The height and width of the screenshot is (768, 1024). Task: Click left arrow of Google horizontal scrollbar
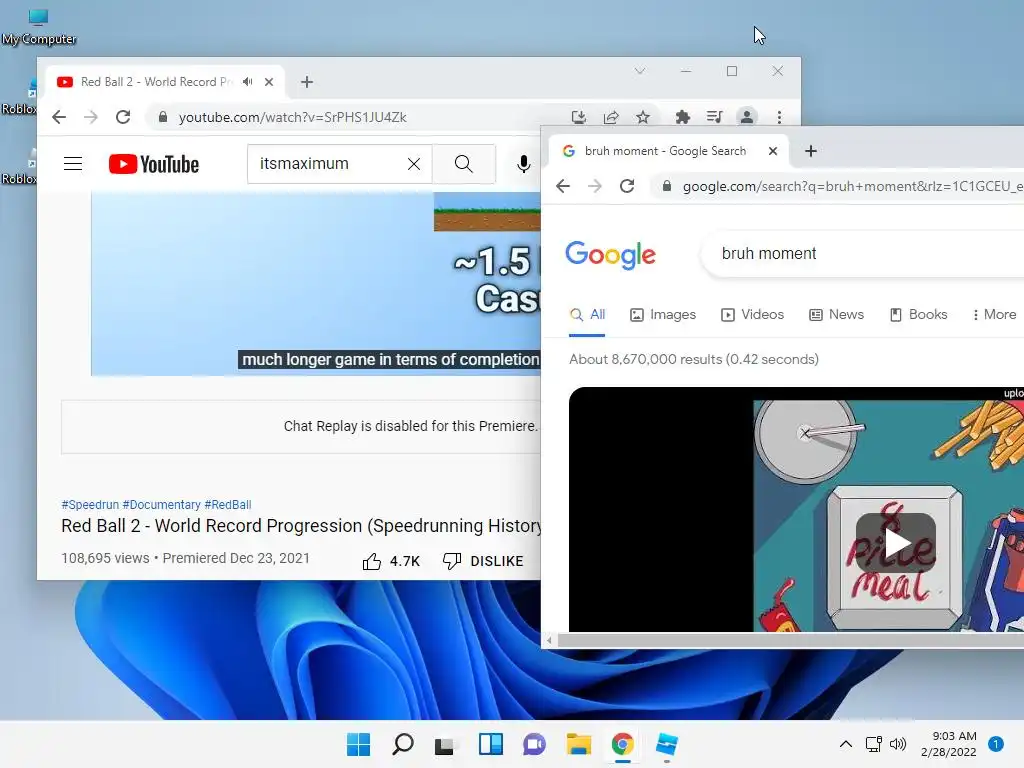click(549, 641)
